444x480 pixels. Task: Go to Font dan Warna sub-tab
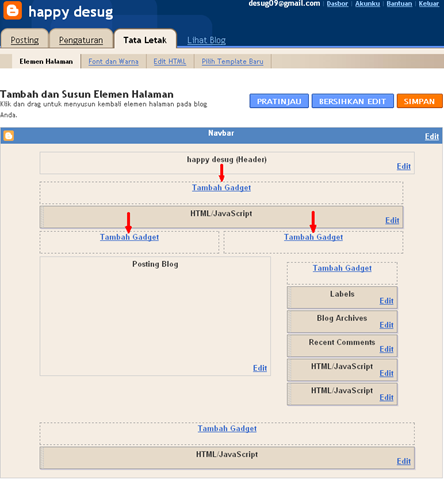pos(113,61)
